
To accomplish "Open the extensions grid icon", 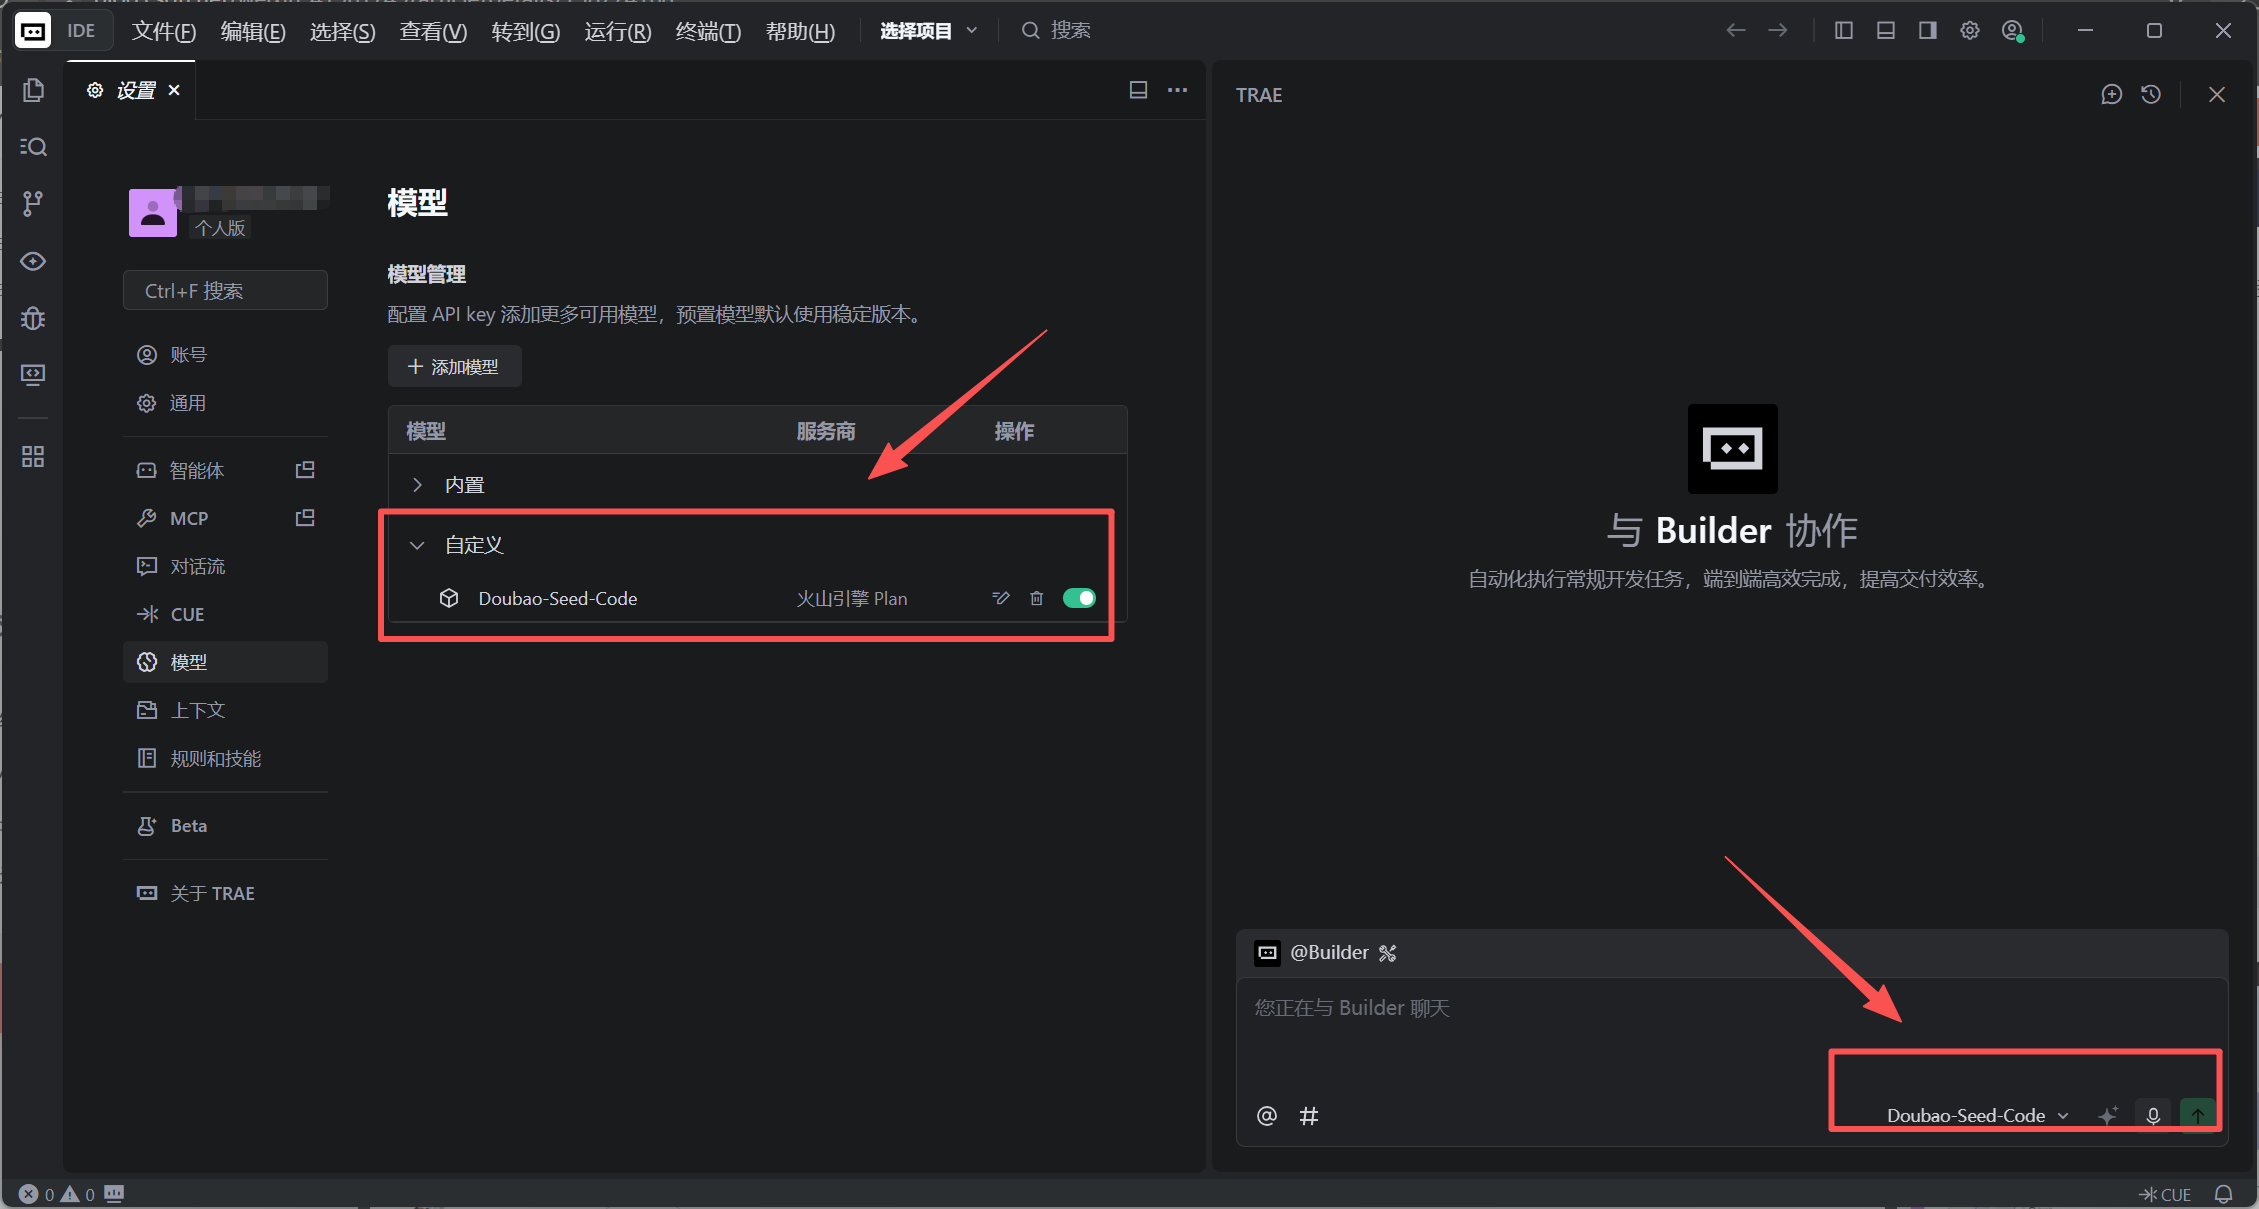I will tap(33, 457).
